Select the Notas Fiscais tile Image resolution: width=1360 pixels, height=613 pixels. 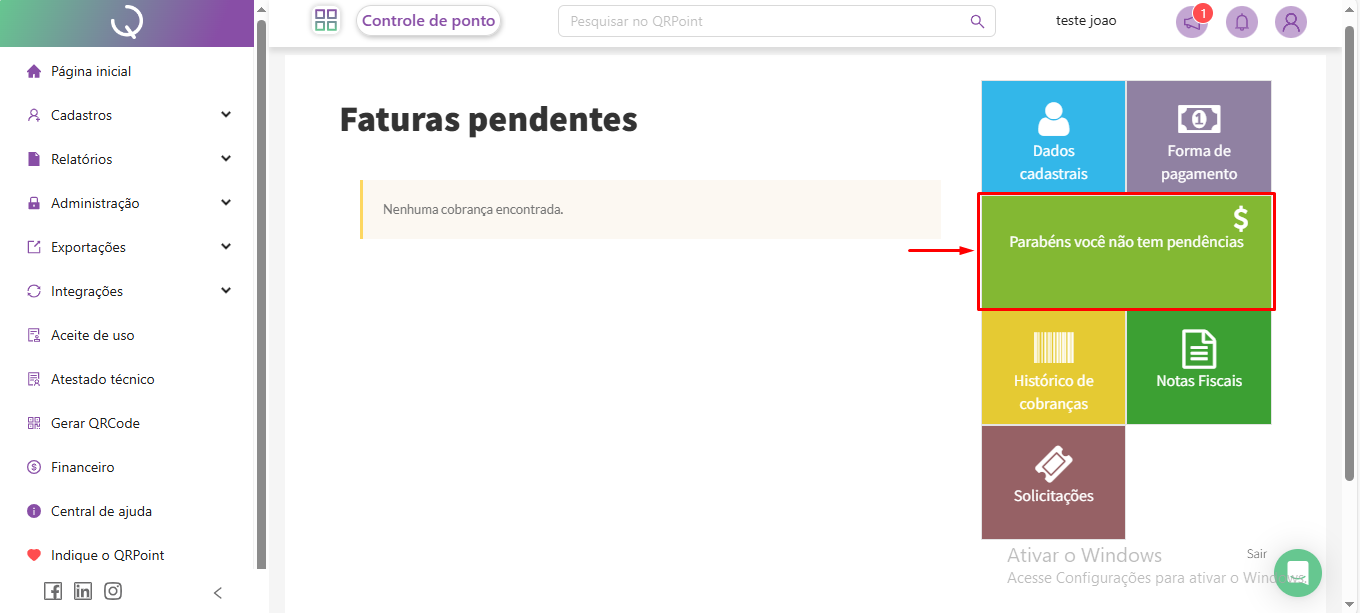click(x=1199, y=368)
